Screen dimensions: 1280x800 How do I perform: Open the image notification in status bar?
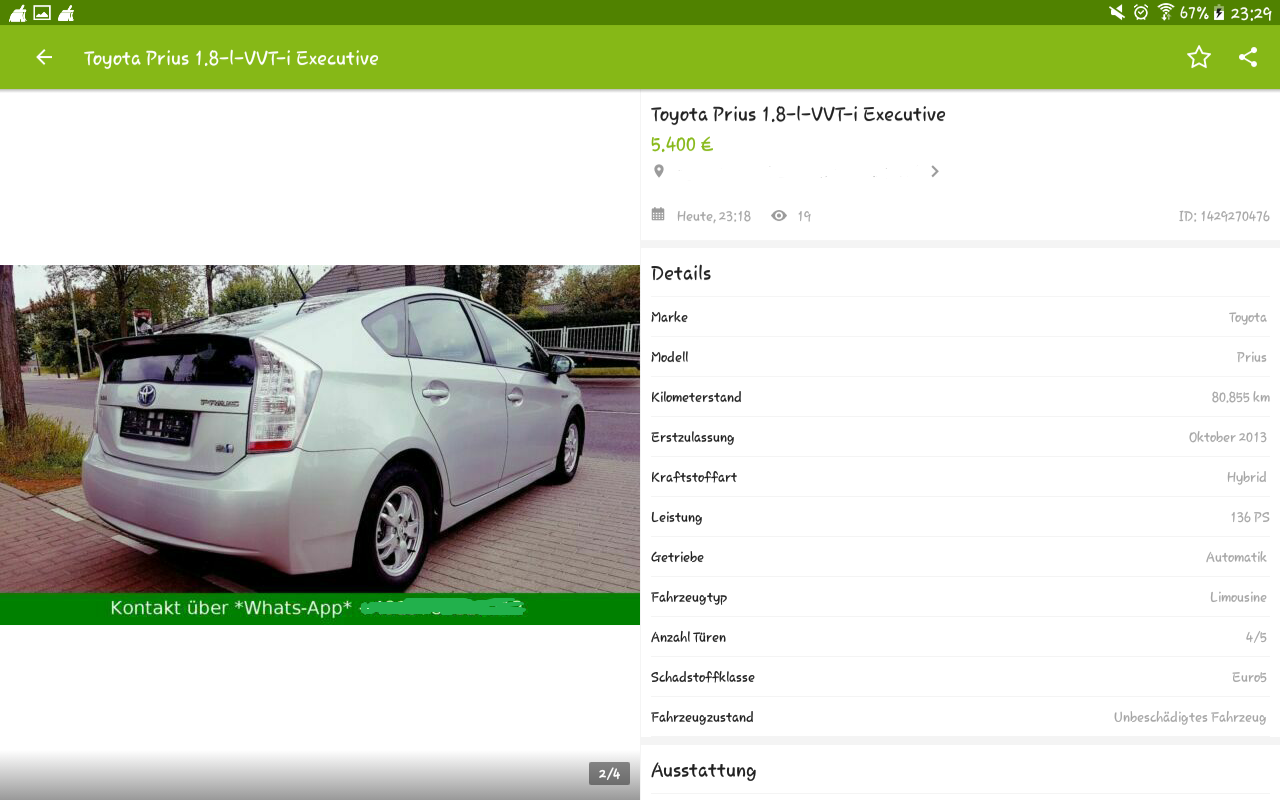42,12
